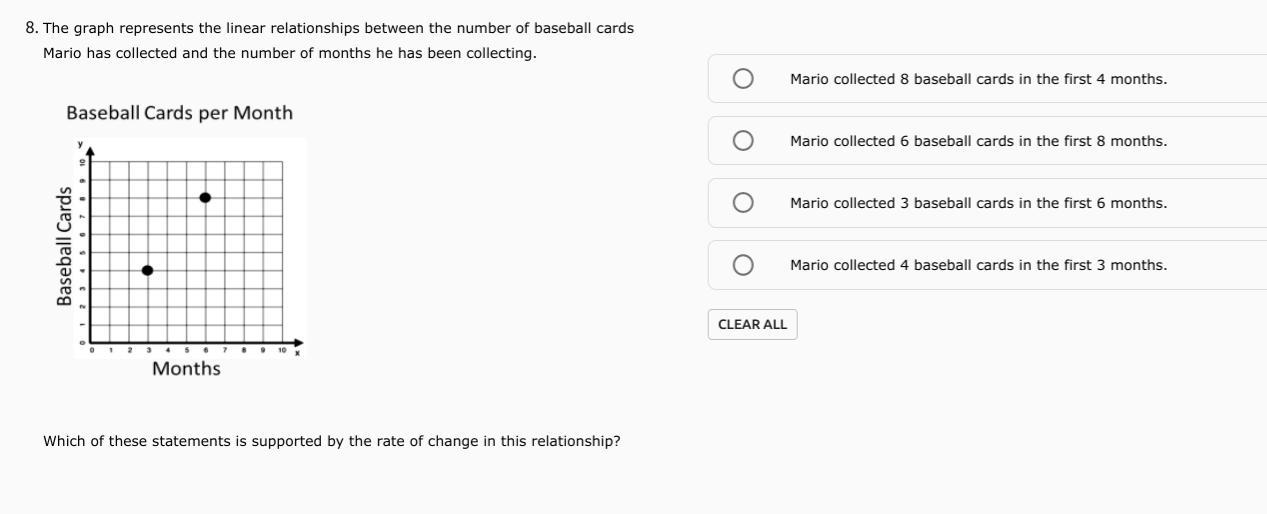
Task: Mark the radio button for 4 cards in 3 months
Action: [743, 265]
